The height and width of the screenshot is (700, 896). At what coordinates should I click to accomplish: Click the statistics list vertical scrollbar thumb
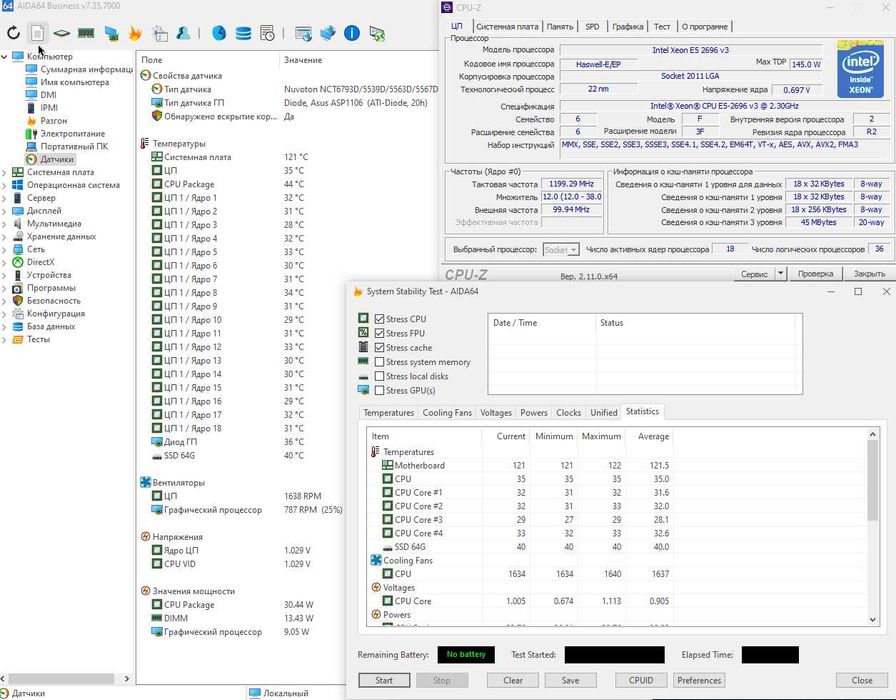point(872,480)
